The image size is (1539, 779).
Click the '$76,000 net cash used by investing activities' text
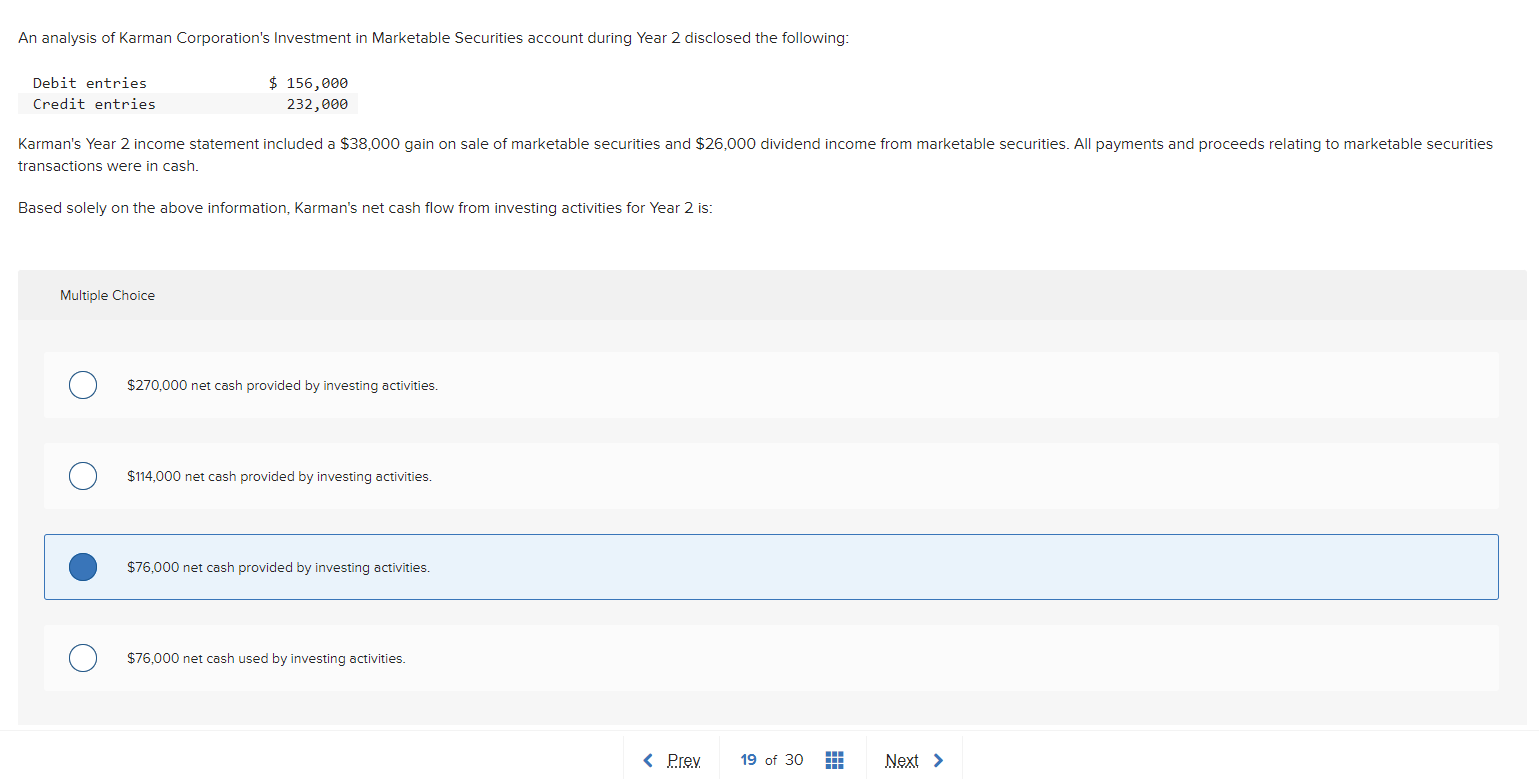tap(266, 658)
